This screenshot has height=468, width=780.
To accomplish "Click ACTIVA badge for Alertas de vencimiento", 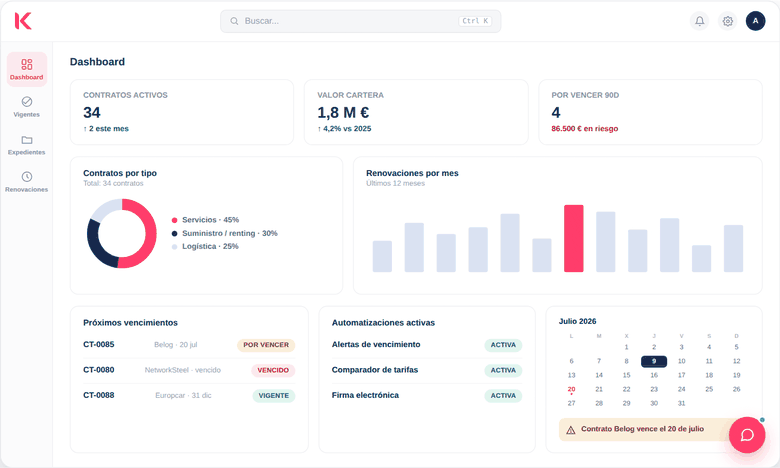I will [x=503, y=345].
